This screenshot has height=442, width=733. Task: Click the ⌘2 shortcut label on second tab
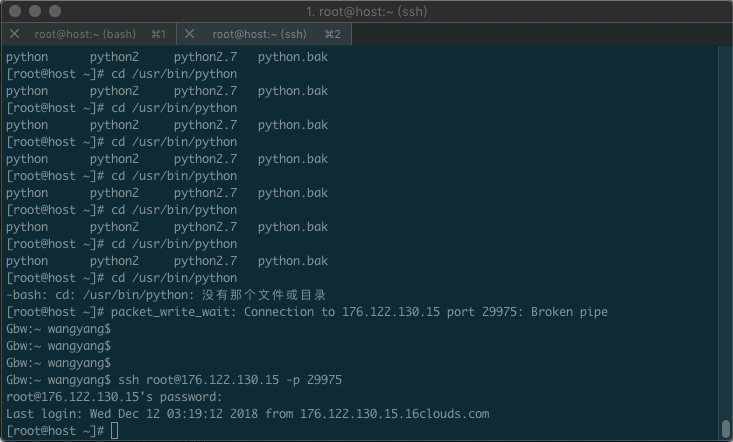(333, 34)
